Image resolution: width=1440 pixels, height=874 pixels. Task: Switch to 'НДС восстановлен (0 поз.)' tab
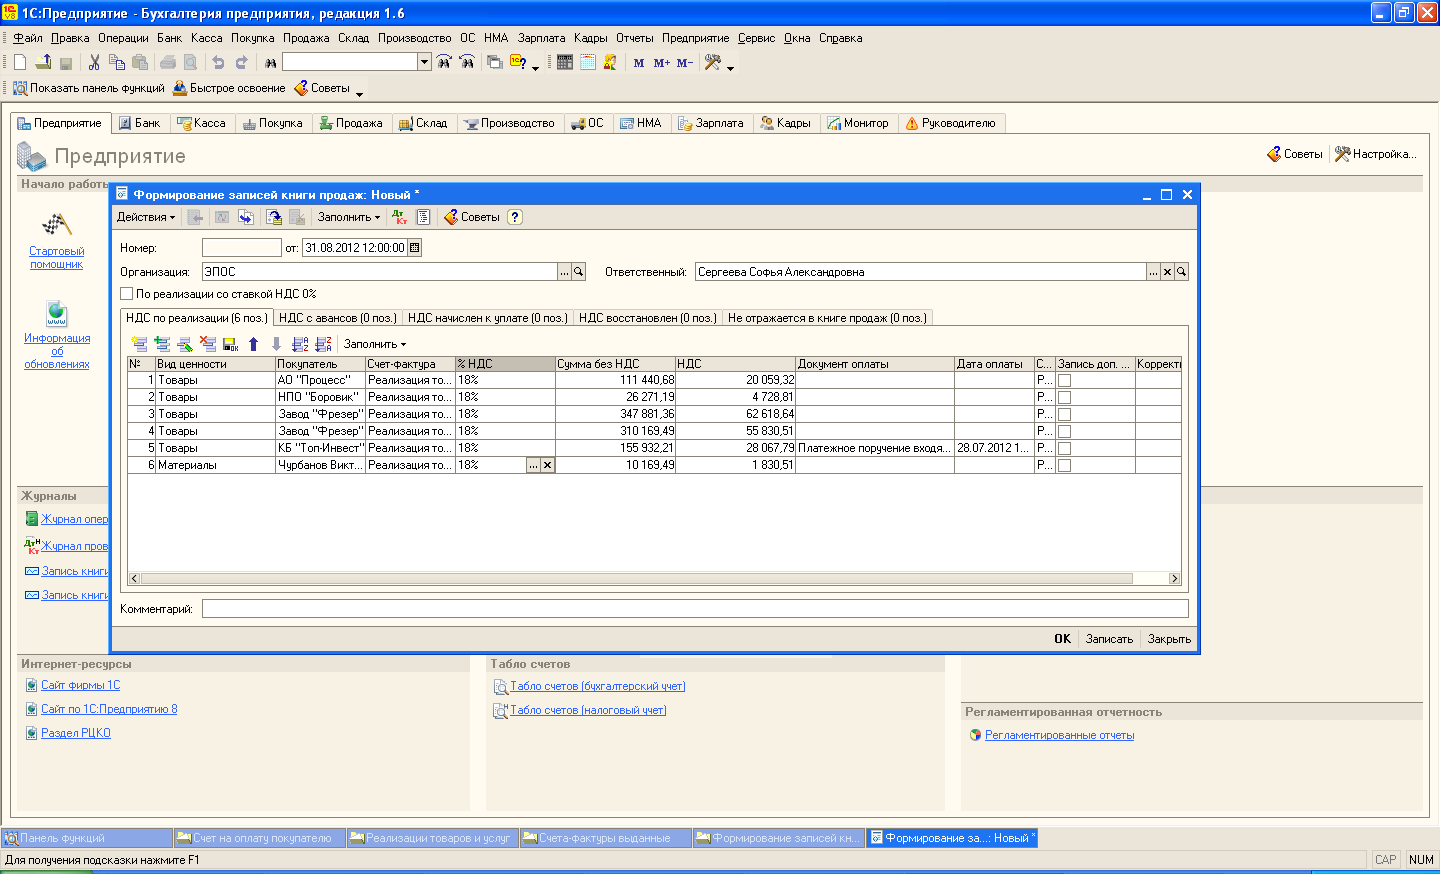(648, 318)
